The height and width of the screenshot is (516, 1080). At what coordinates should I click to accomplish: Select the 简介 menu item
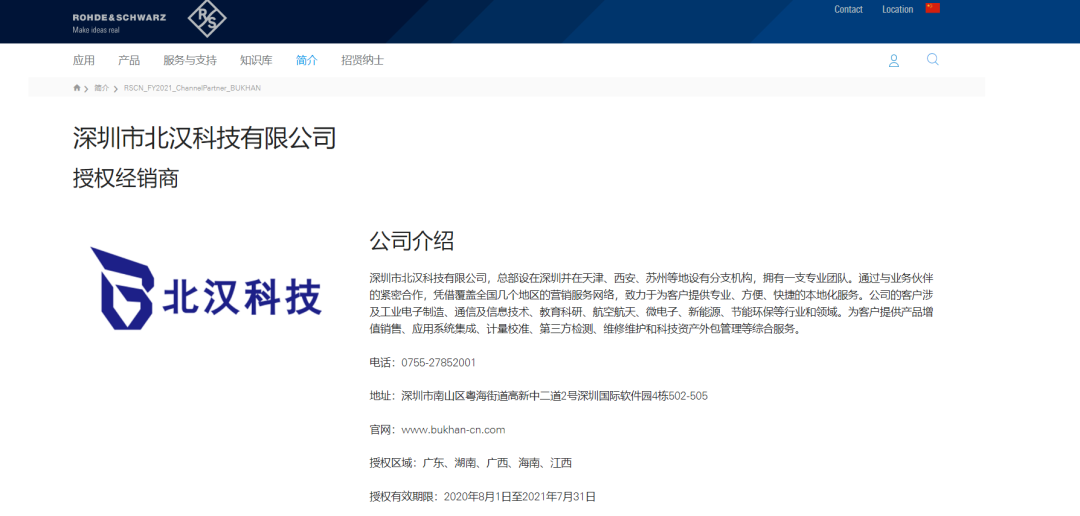tap(307, 61)
